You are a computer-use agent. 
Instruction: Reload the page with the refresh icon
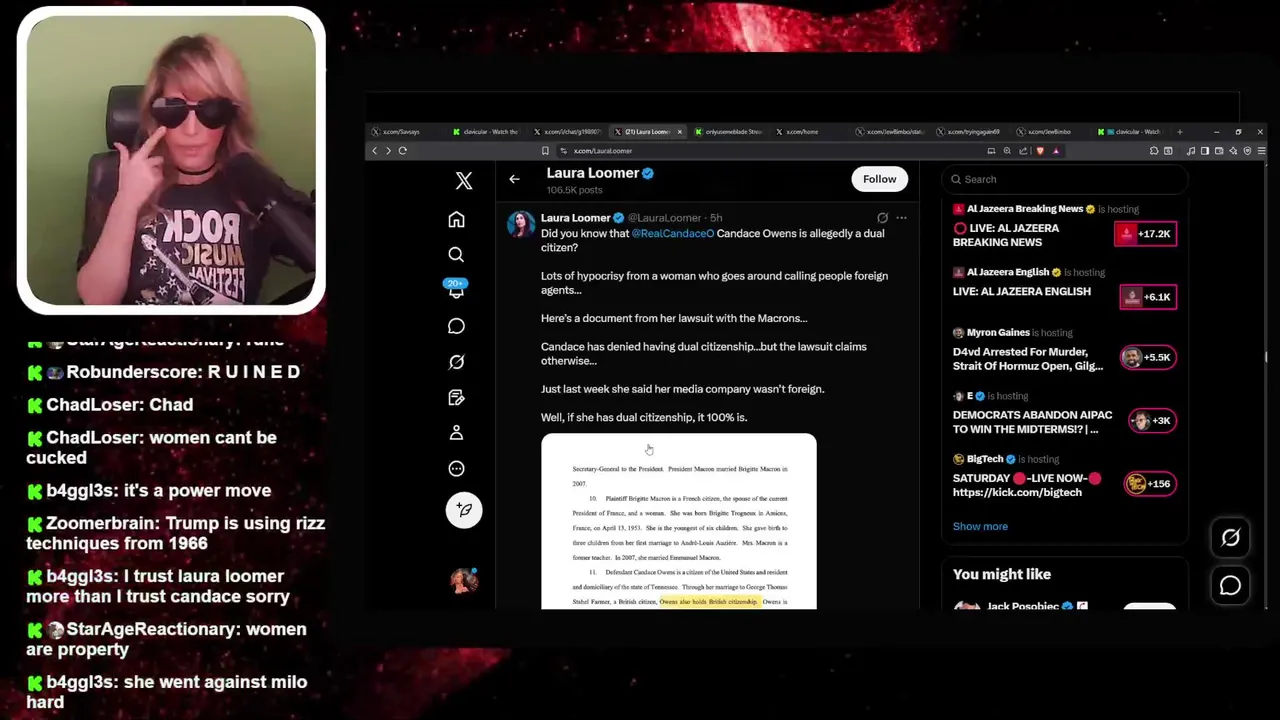tap(402, 151)
